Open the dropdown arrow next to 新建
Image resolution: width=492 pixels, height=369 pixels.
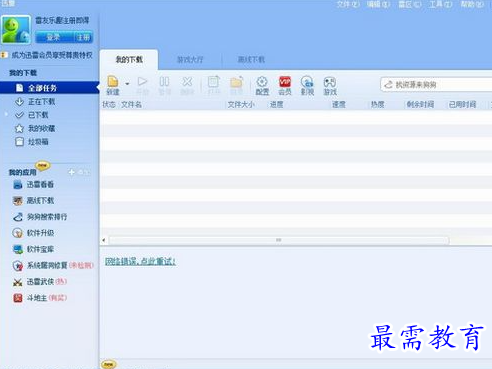coord(127,84)
